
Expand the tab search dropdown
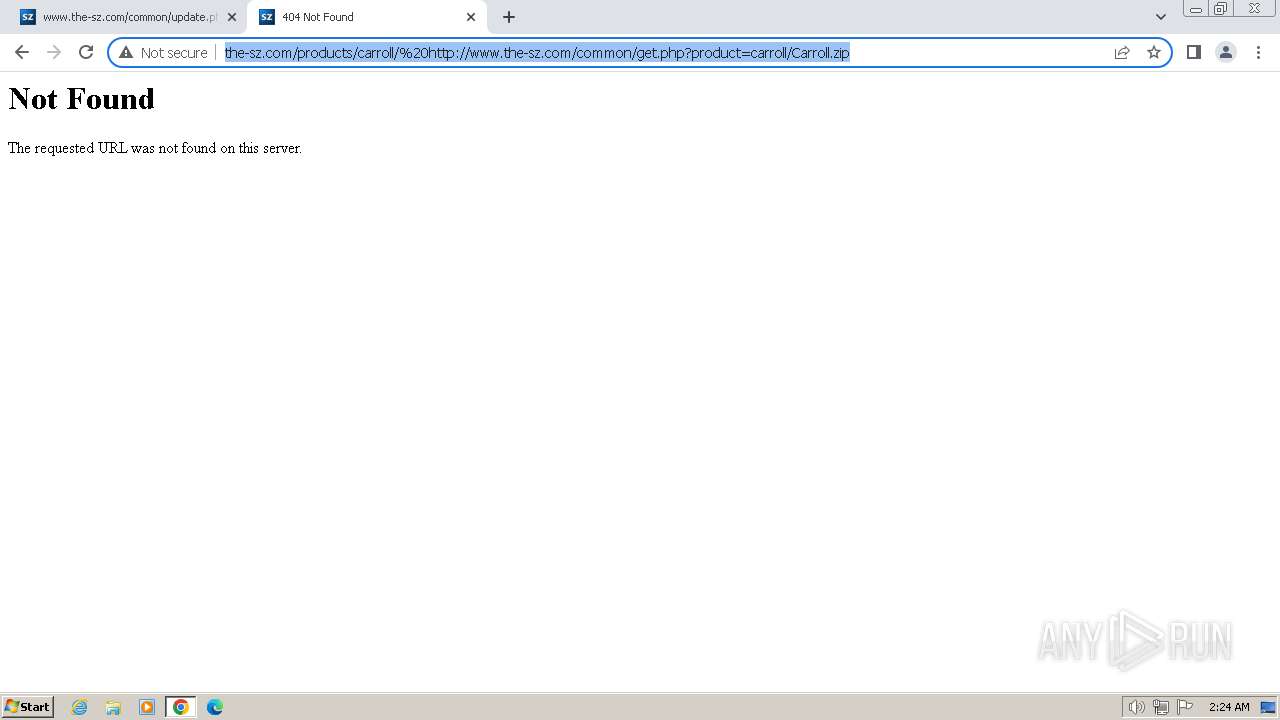click(x=1161, y=17)
